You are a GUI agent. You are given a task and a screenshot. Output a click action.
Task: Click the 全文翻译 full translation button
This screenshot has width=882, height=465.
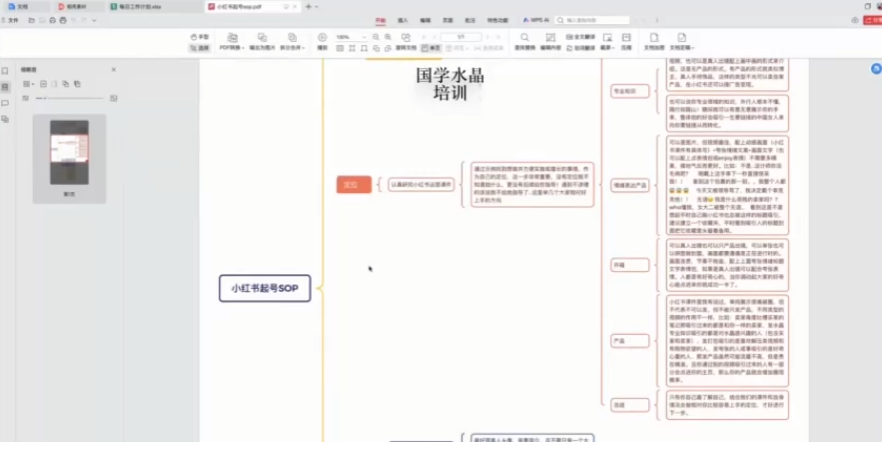point(580,37)
